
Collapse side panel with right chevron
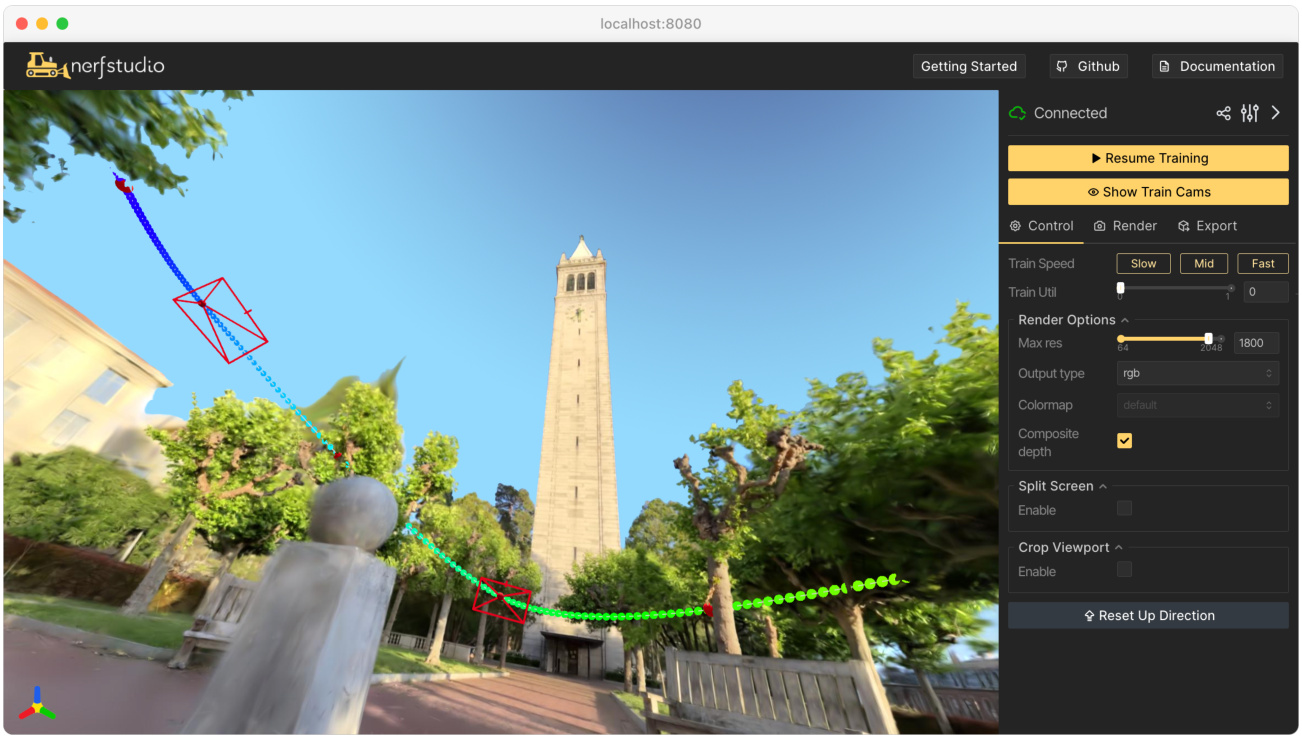coord(1276,113)
